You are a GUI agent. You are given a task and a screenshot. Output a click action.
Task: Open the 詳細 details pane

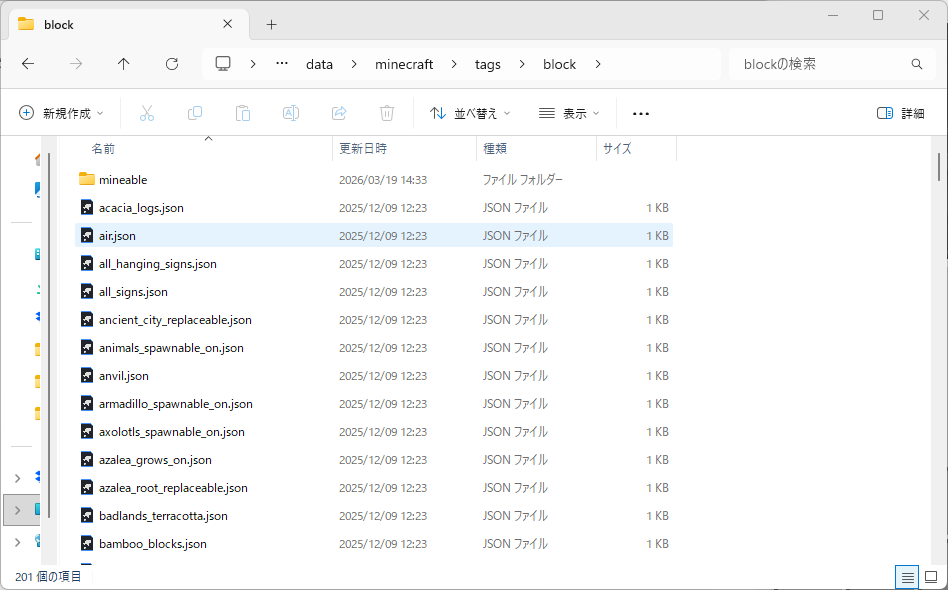(900, 113)
